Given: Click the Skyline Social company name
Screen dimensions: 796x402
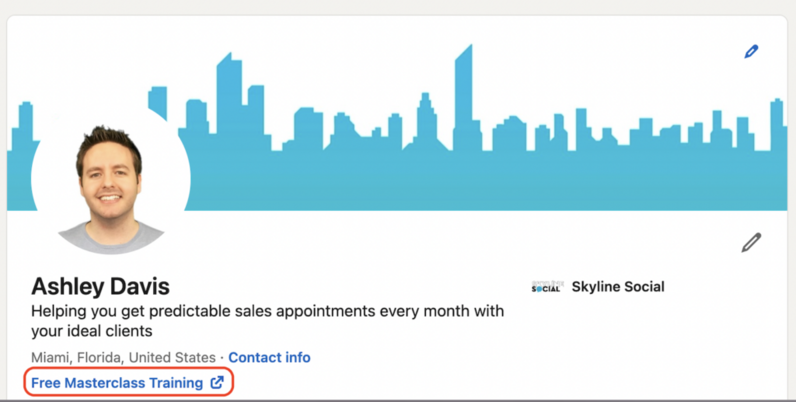Looking at the screenshot, I should [x=617, y=287].
